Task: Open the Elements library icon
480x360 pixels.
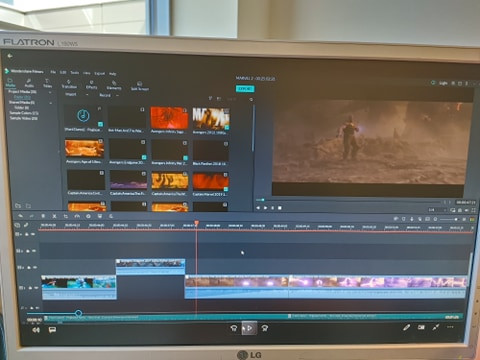Action: click(114, 85)
